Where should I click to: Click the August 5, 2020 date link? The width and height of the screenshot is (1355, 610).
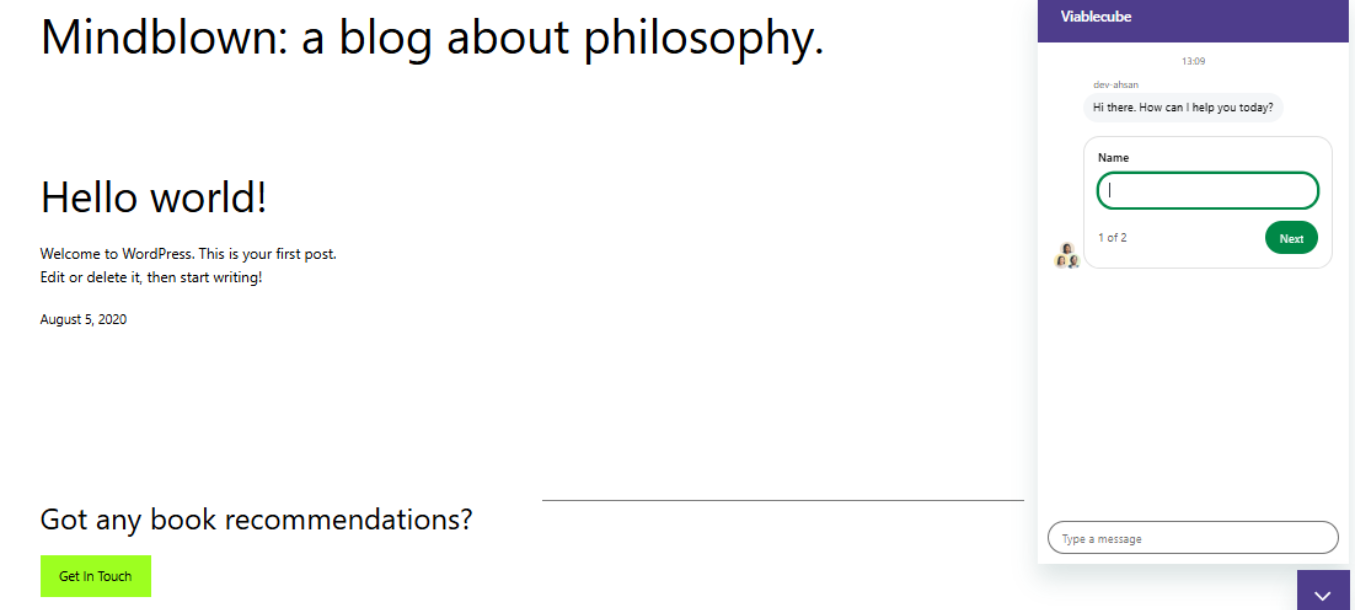click(x=83, y=320)
